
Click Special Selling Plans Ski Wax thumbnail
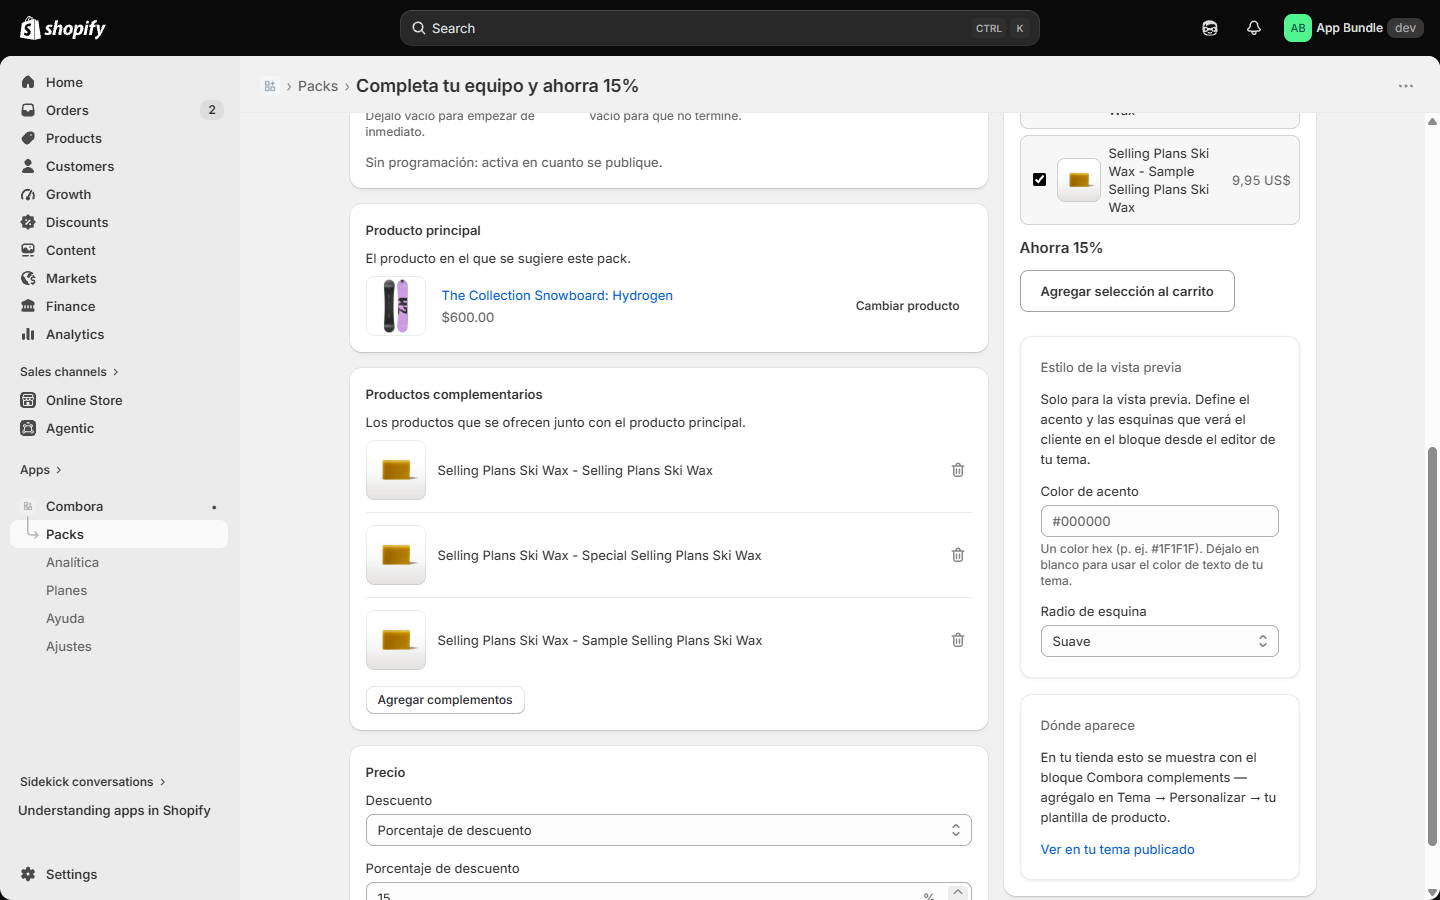(396, 555)
